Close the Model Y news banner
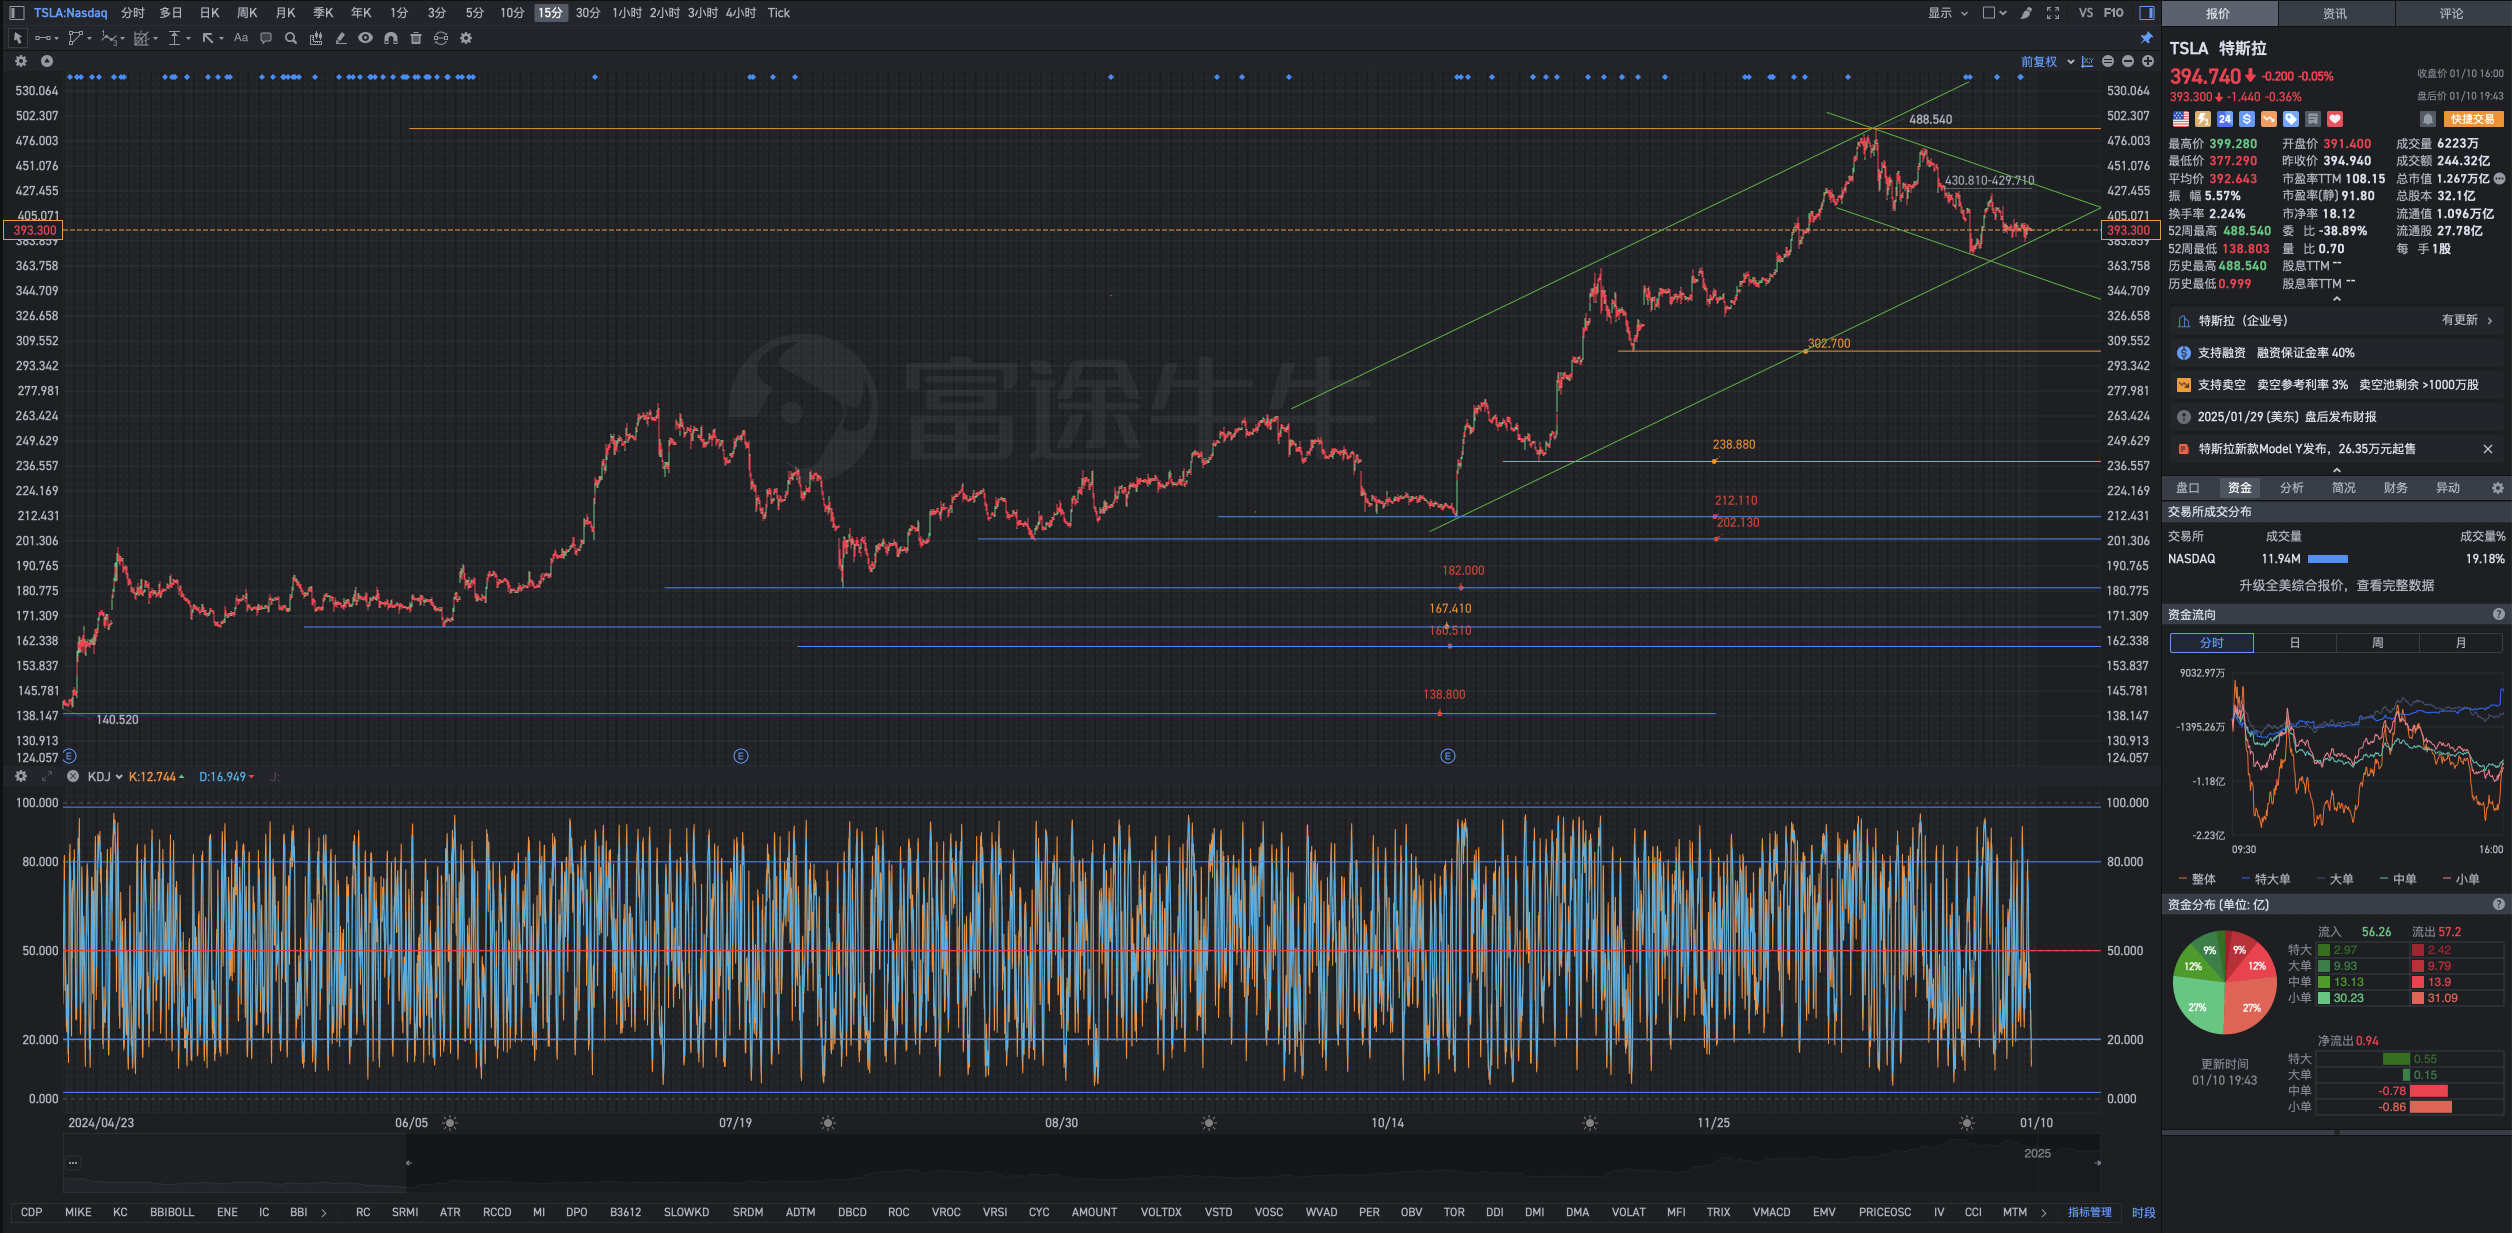This screenshot has width=2512, height=1233. click(x=2488, y=449)
